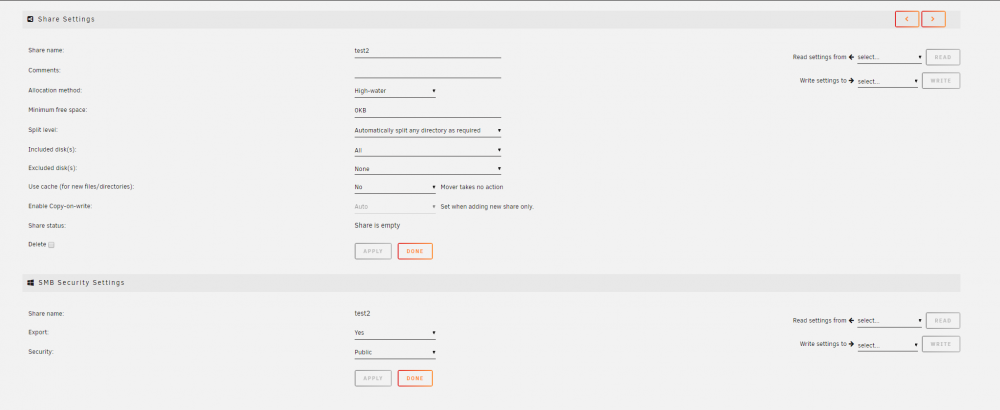Click the Write button in Share Settings
Image resolution: width=1000 pixels, height=410 pixels.
point(941,81)
